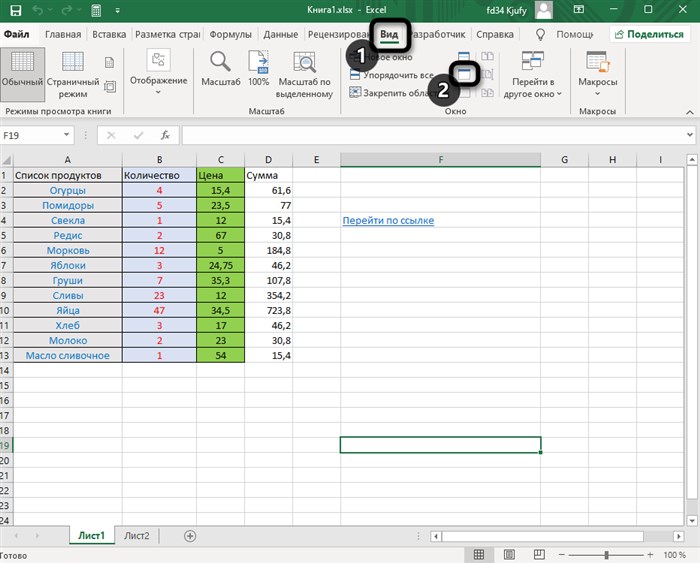Screen dimensions: 700x563
Task: Click the Save icon in the title bar
Action: click(x=16, y=10)
